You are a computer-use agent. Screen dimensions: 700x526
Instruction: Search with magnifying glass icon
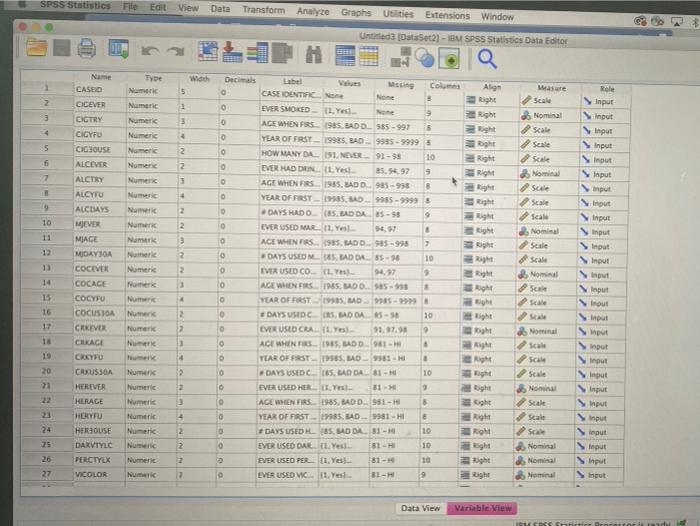pos(487,59)
